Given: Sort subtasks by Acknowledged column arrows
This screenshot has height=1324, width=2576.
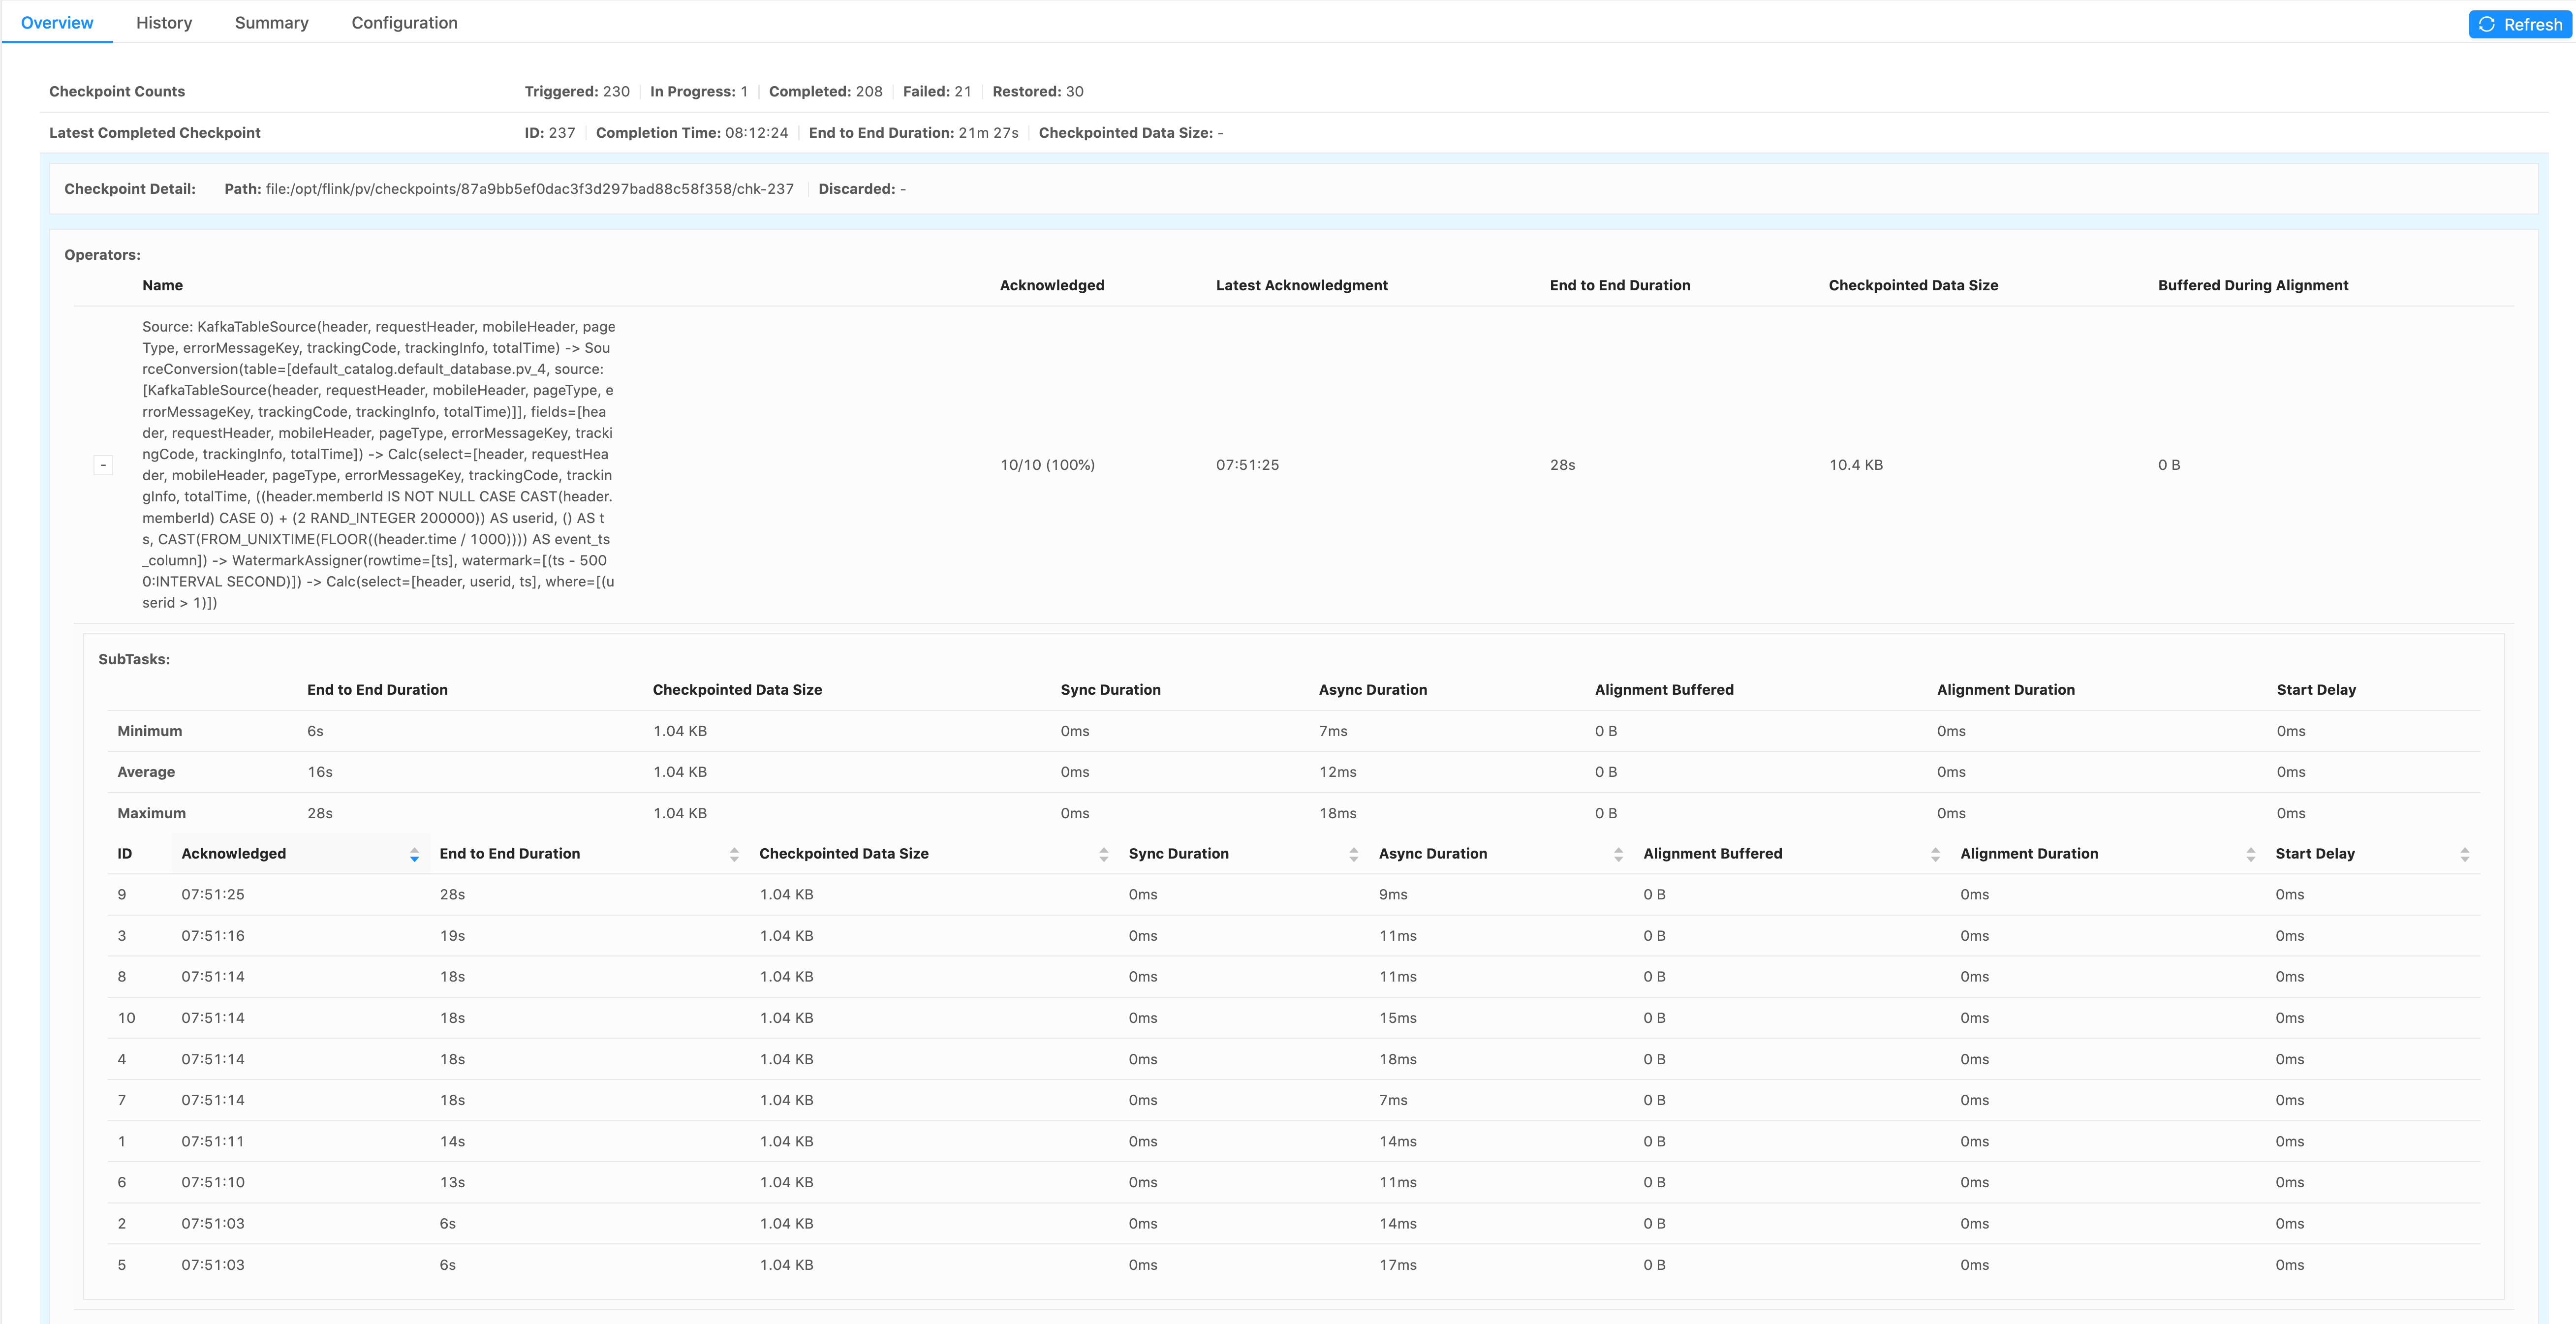Looking at the screenshot, I should pos(414,854).
